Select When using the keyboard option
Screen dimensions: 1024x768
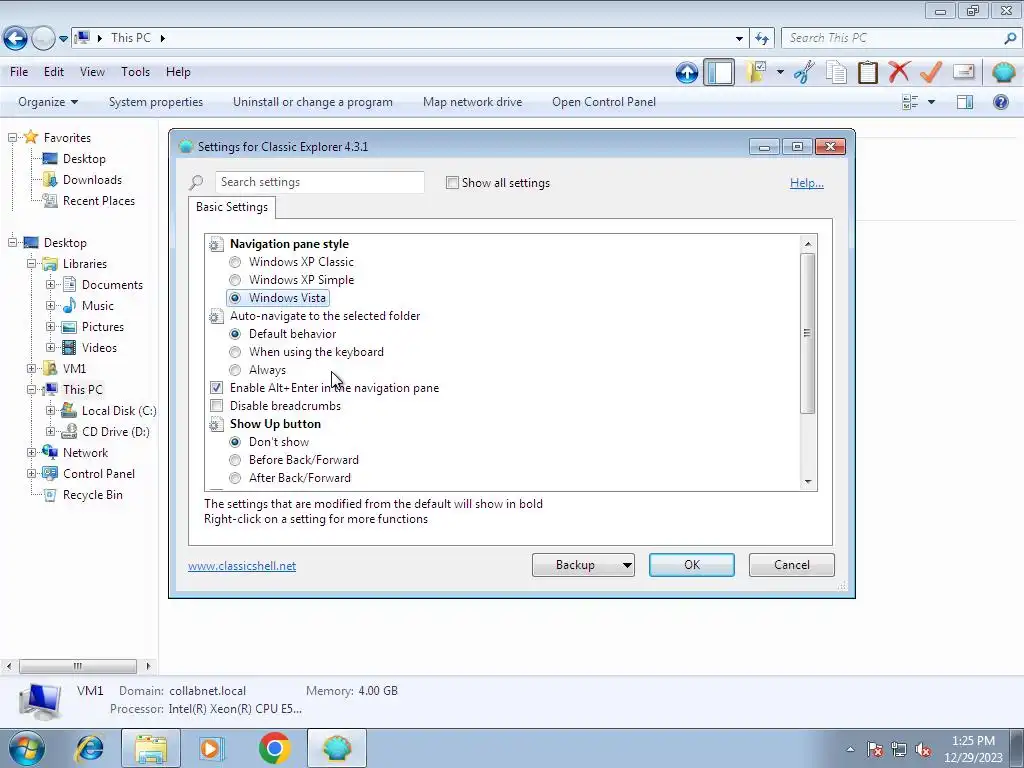(x=235, y=353)
